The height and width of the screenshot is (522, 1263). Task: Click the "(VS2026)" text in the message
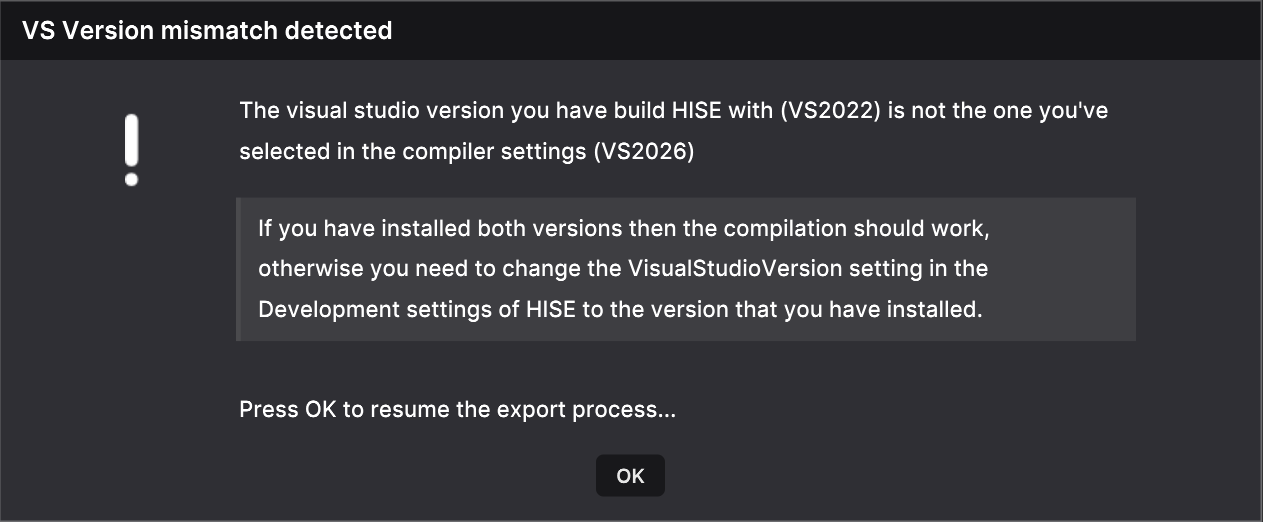pyautogui.click(x=644, y=154)
